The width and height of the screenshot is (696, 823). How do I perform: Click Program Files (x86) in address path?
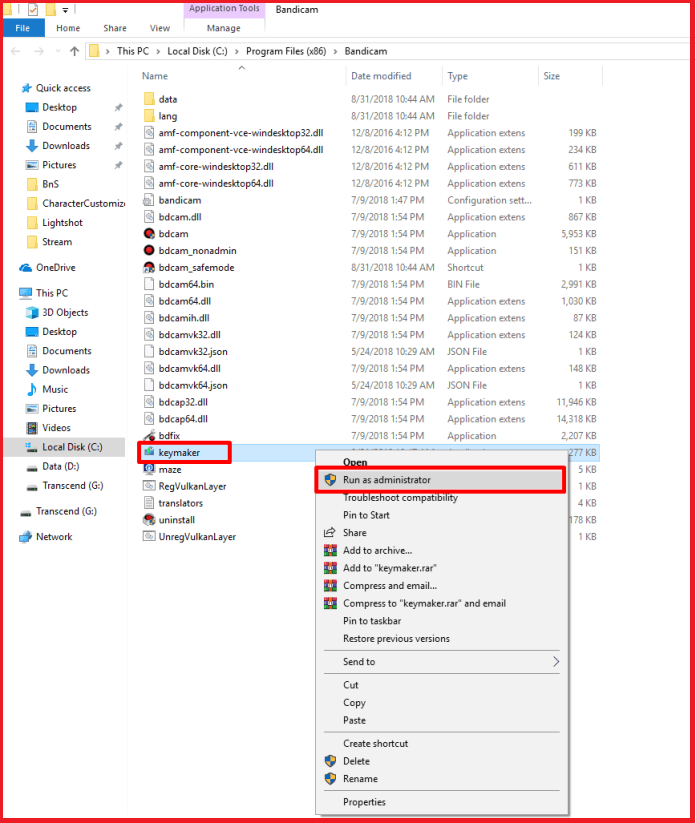(286, 51)
